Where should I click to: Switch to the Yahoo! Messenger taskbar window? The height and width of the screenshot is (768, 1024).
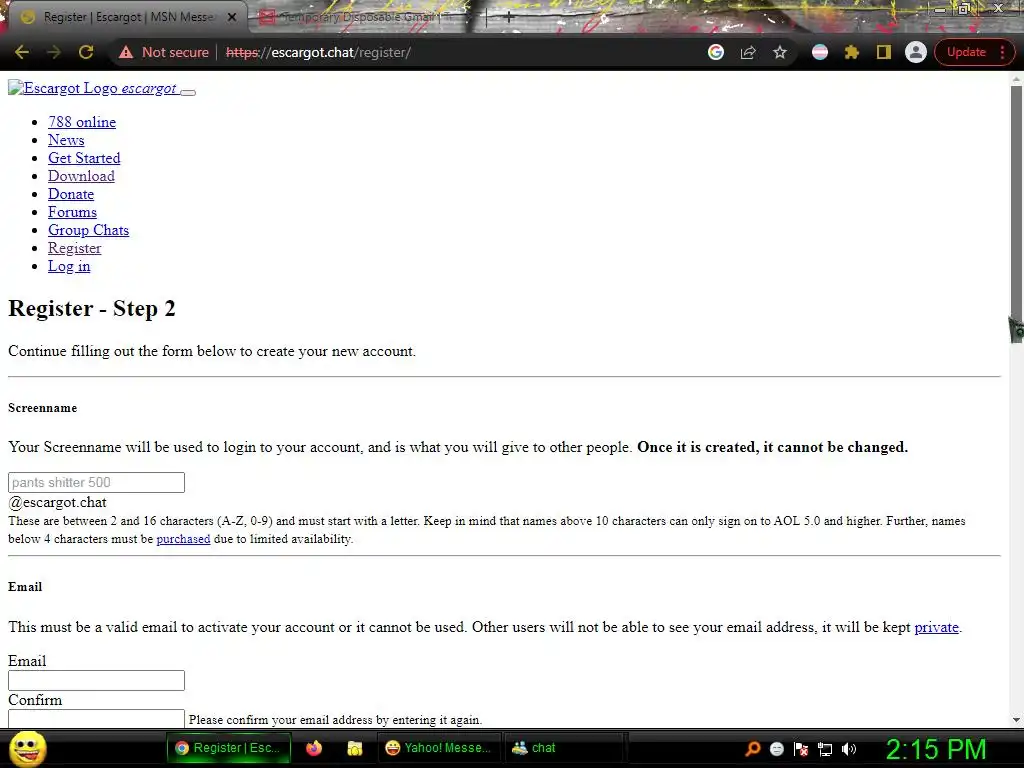point(439,748)
